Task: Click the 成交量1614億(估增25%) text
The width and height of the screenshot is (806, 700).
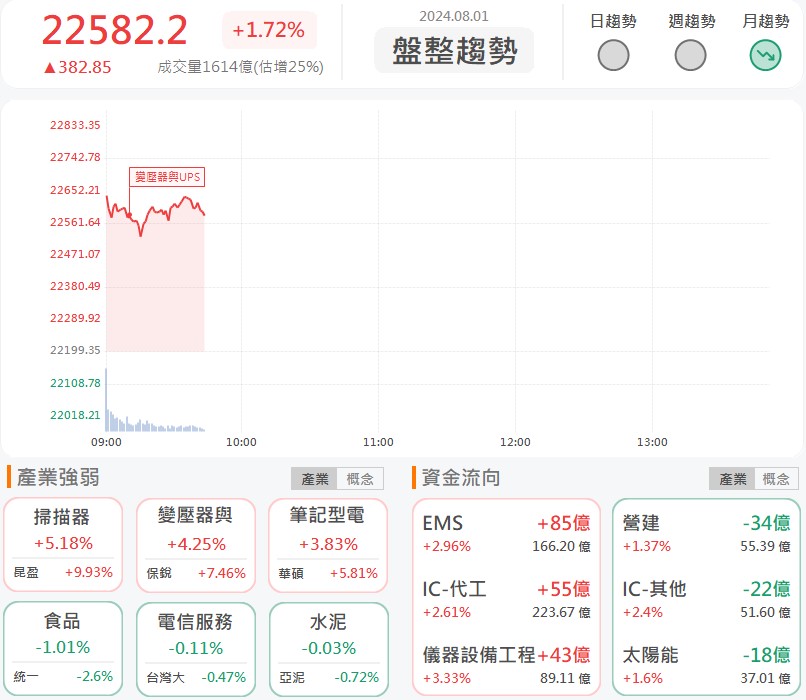Action: (x=240, y=67)
